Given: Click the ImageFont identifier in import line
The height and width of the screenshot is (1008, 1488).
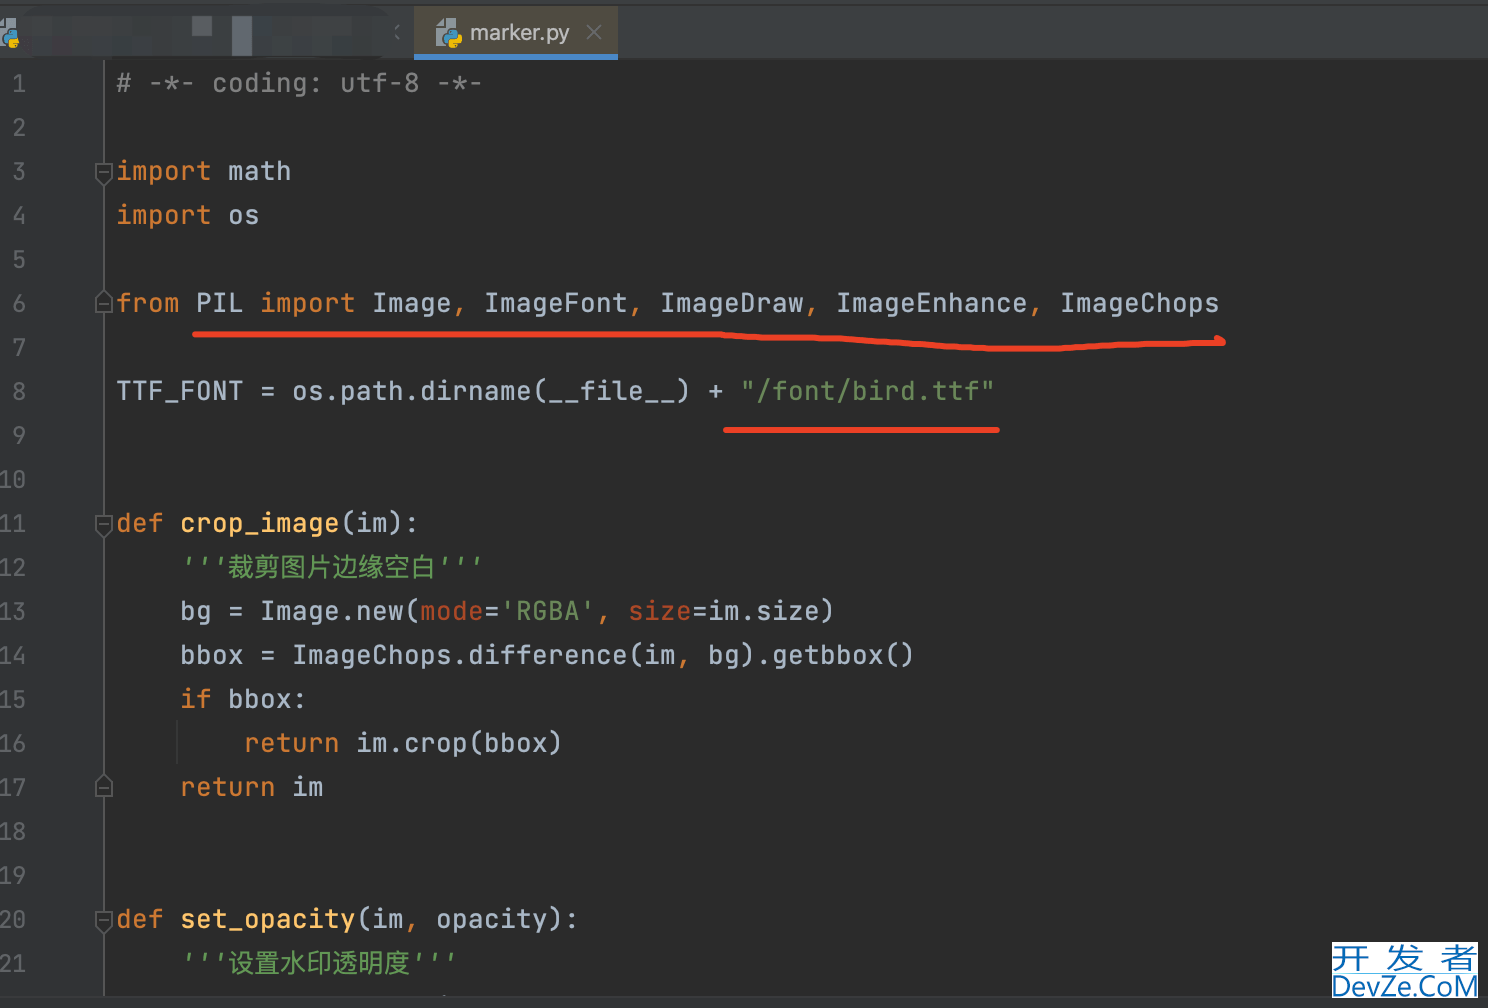Looking at the screenshot, I should pos(556,303).
